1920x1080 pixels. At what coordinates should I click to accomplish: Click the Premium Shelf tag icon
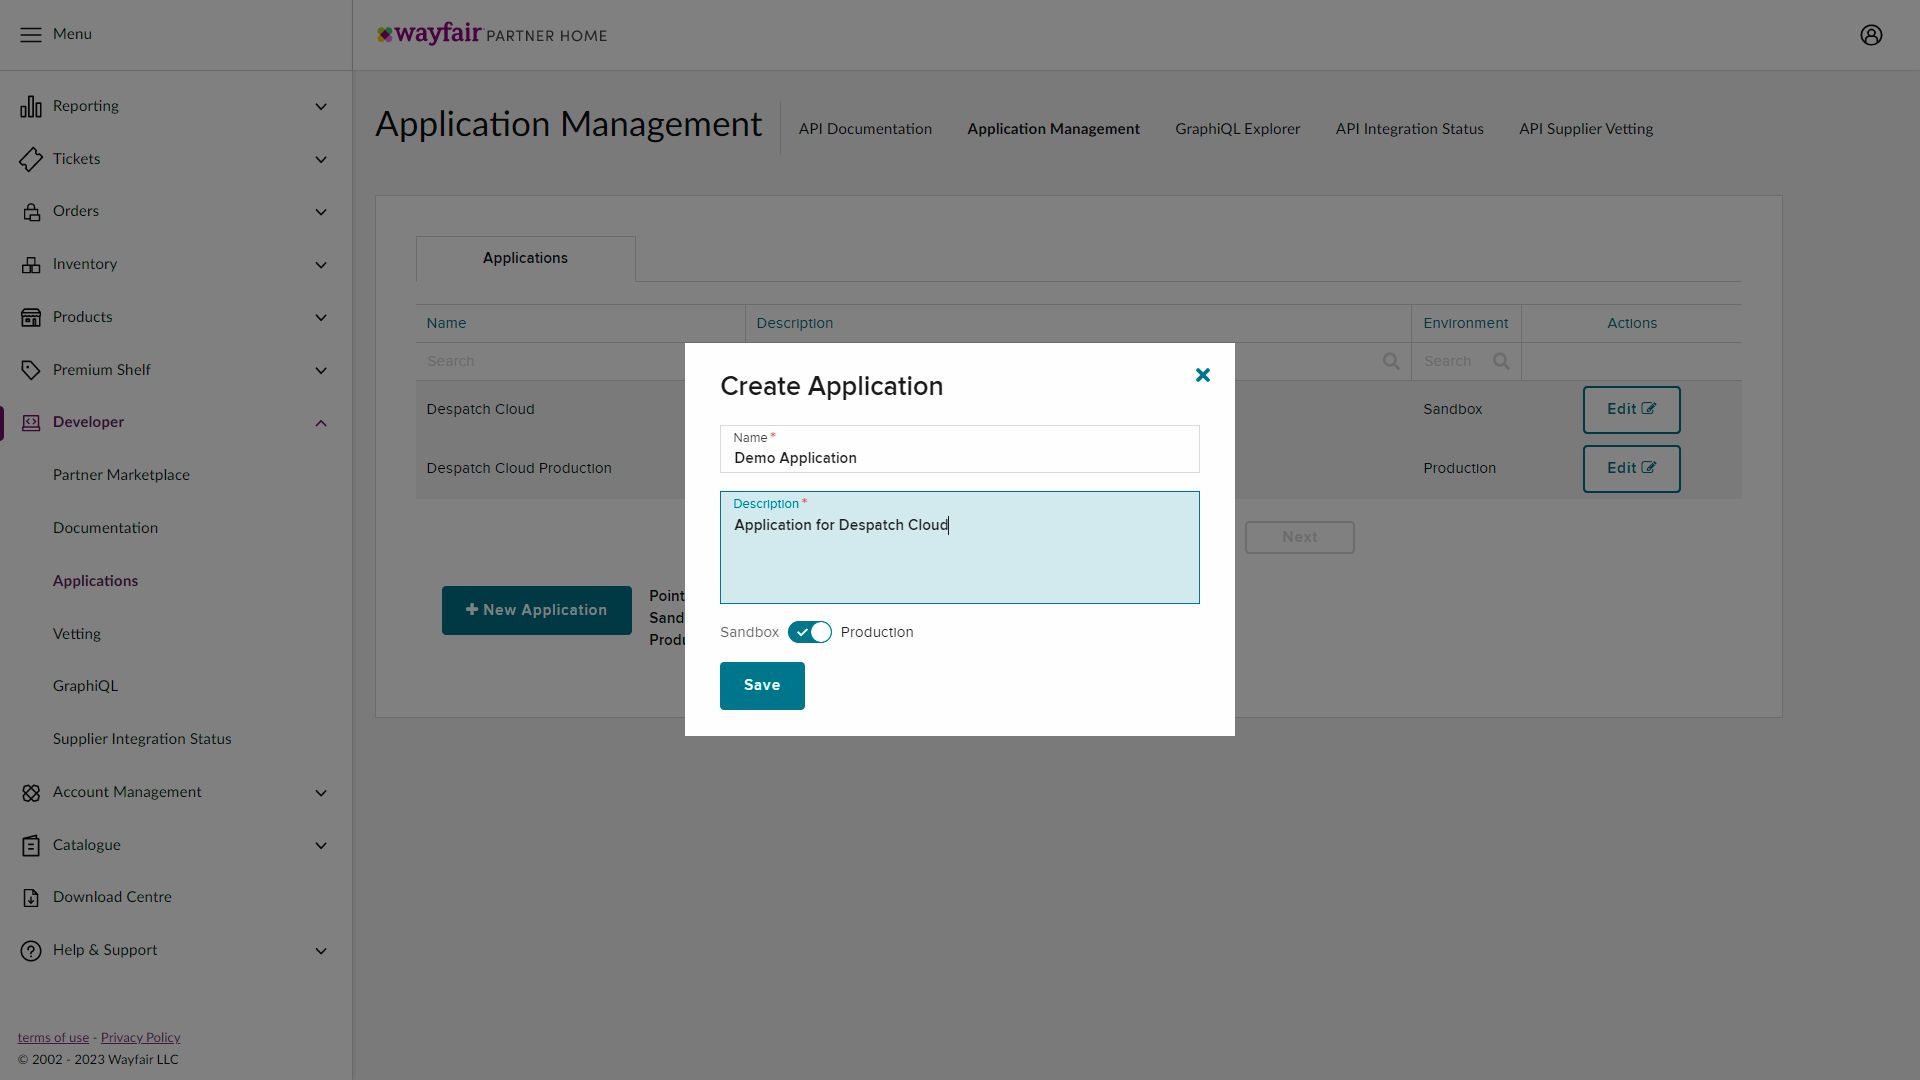tap(31, 370)
